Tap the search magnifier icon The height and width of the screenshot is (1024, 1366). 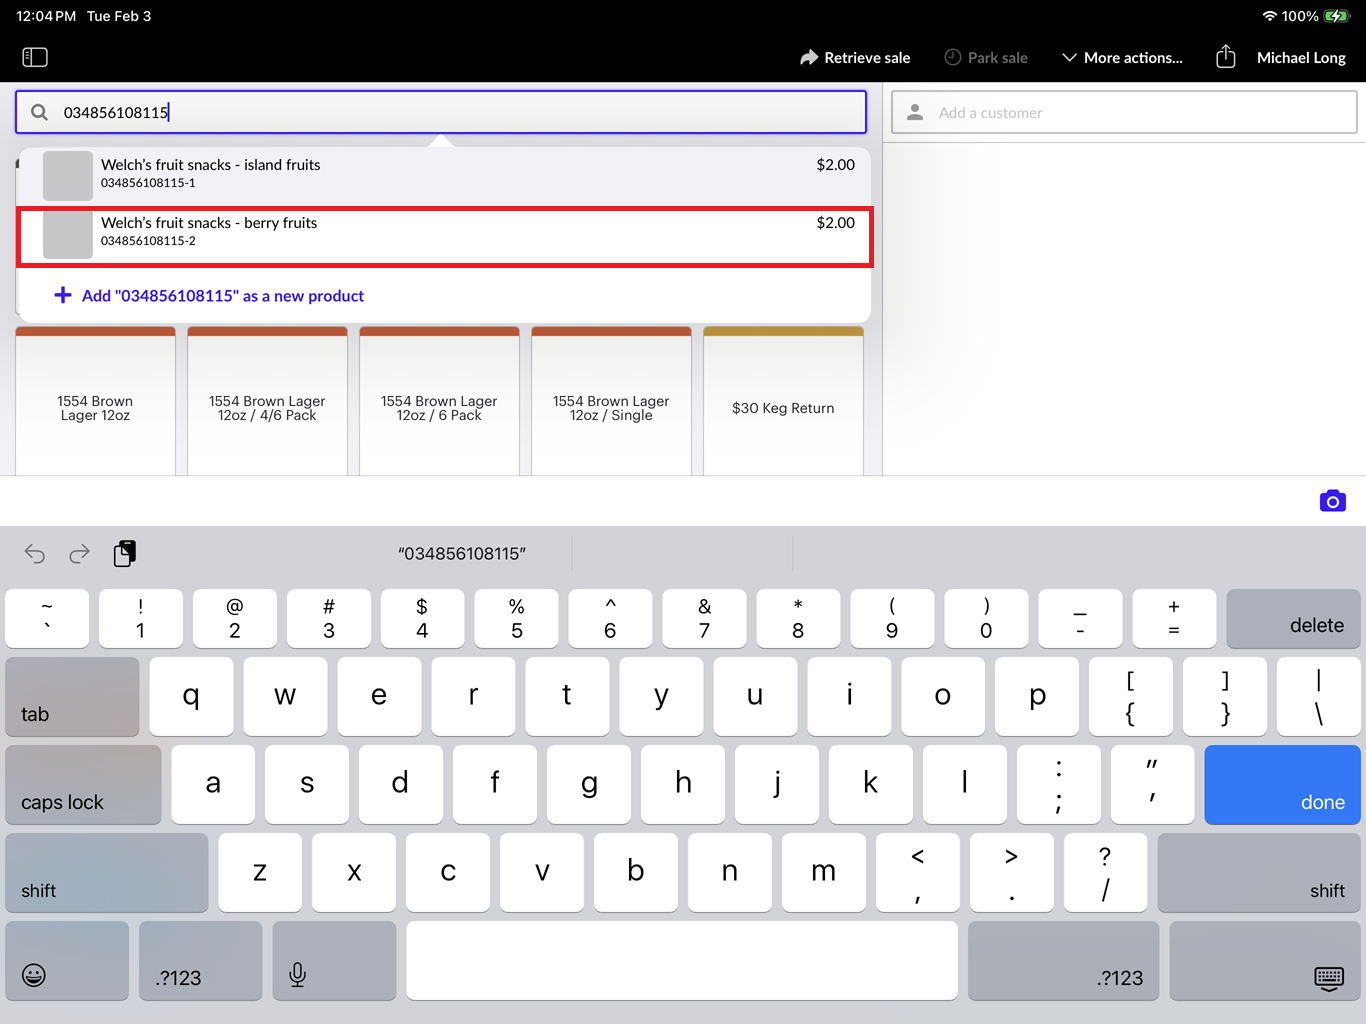39,112
